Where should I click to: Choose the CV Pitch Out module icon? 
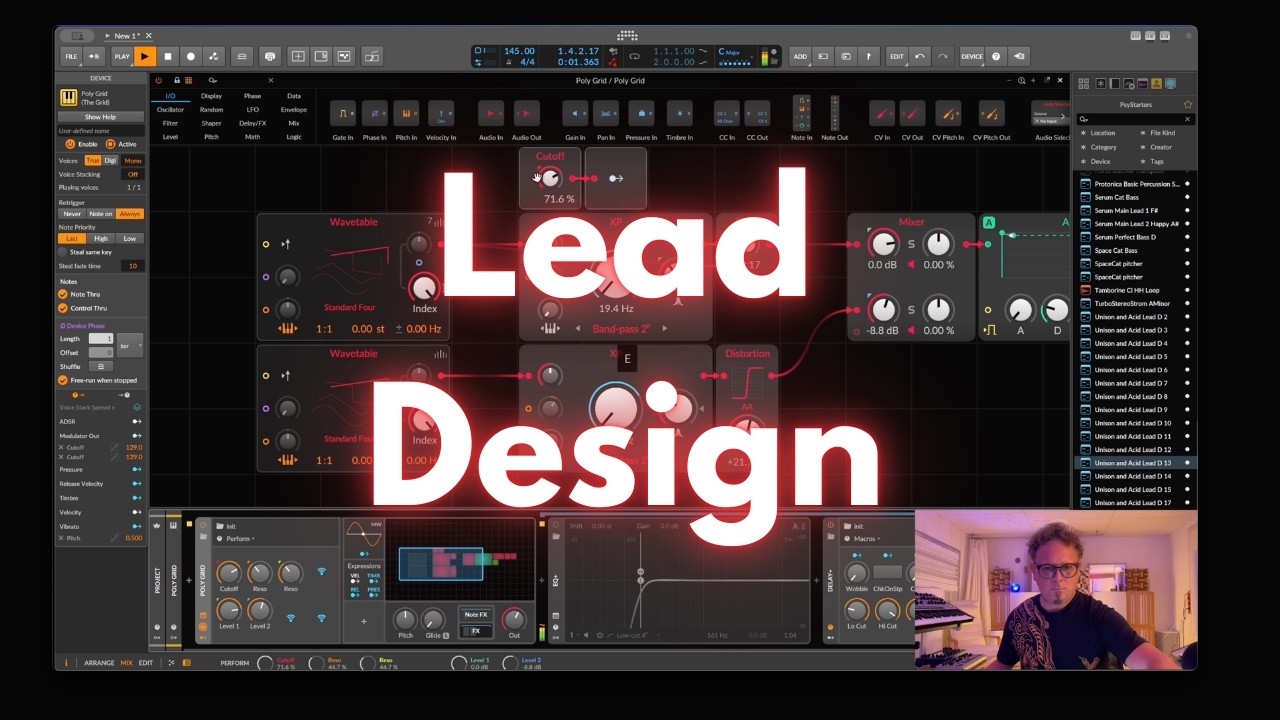point(991,113)
